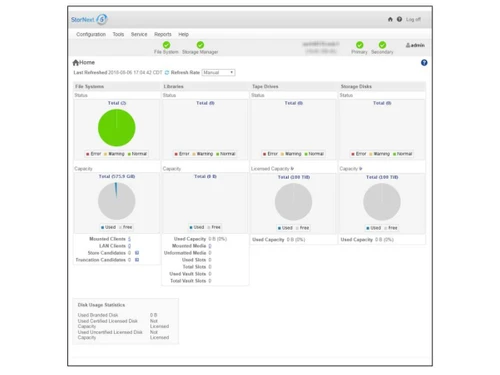This screenshot has width=500, height=375.
Task: Click Libraries capacity Total 0 B link
Action: click(x=205, y=176)
